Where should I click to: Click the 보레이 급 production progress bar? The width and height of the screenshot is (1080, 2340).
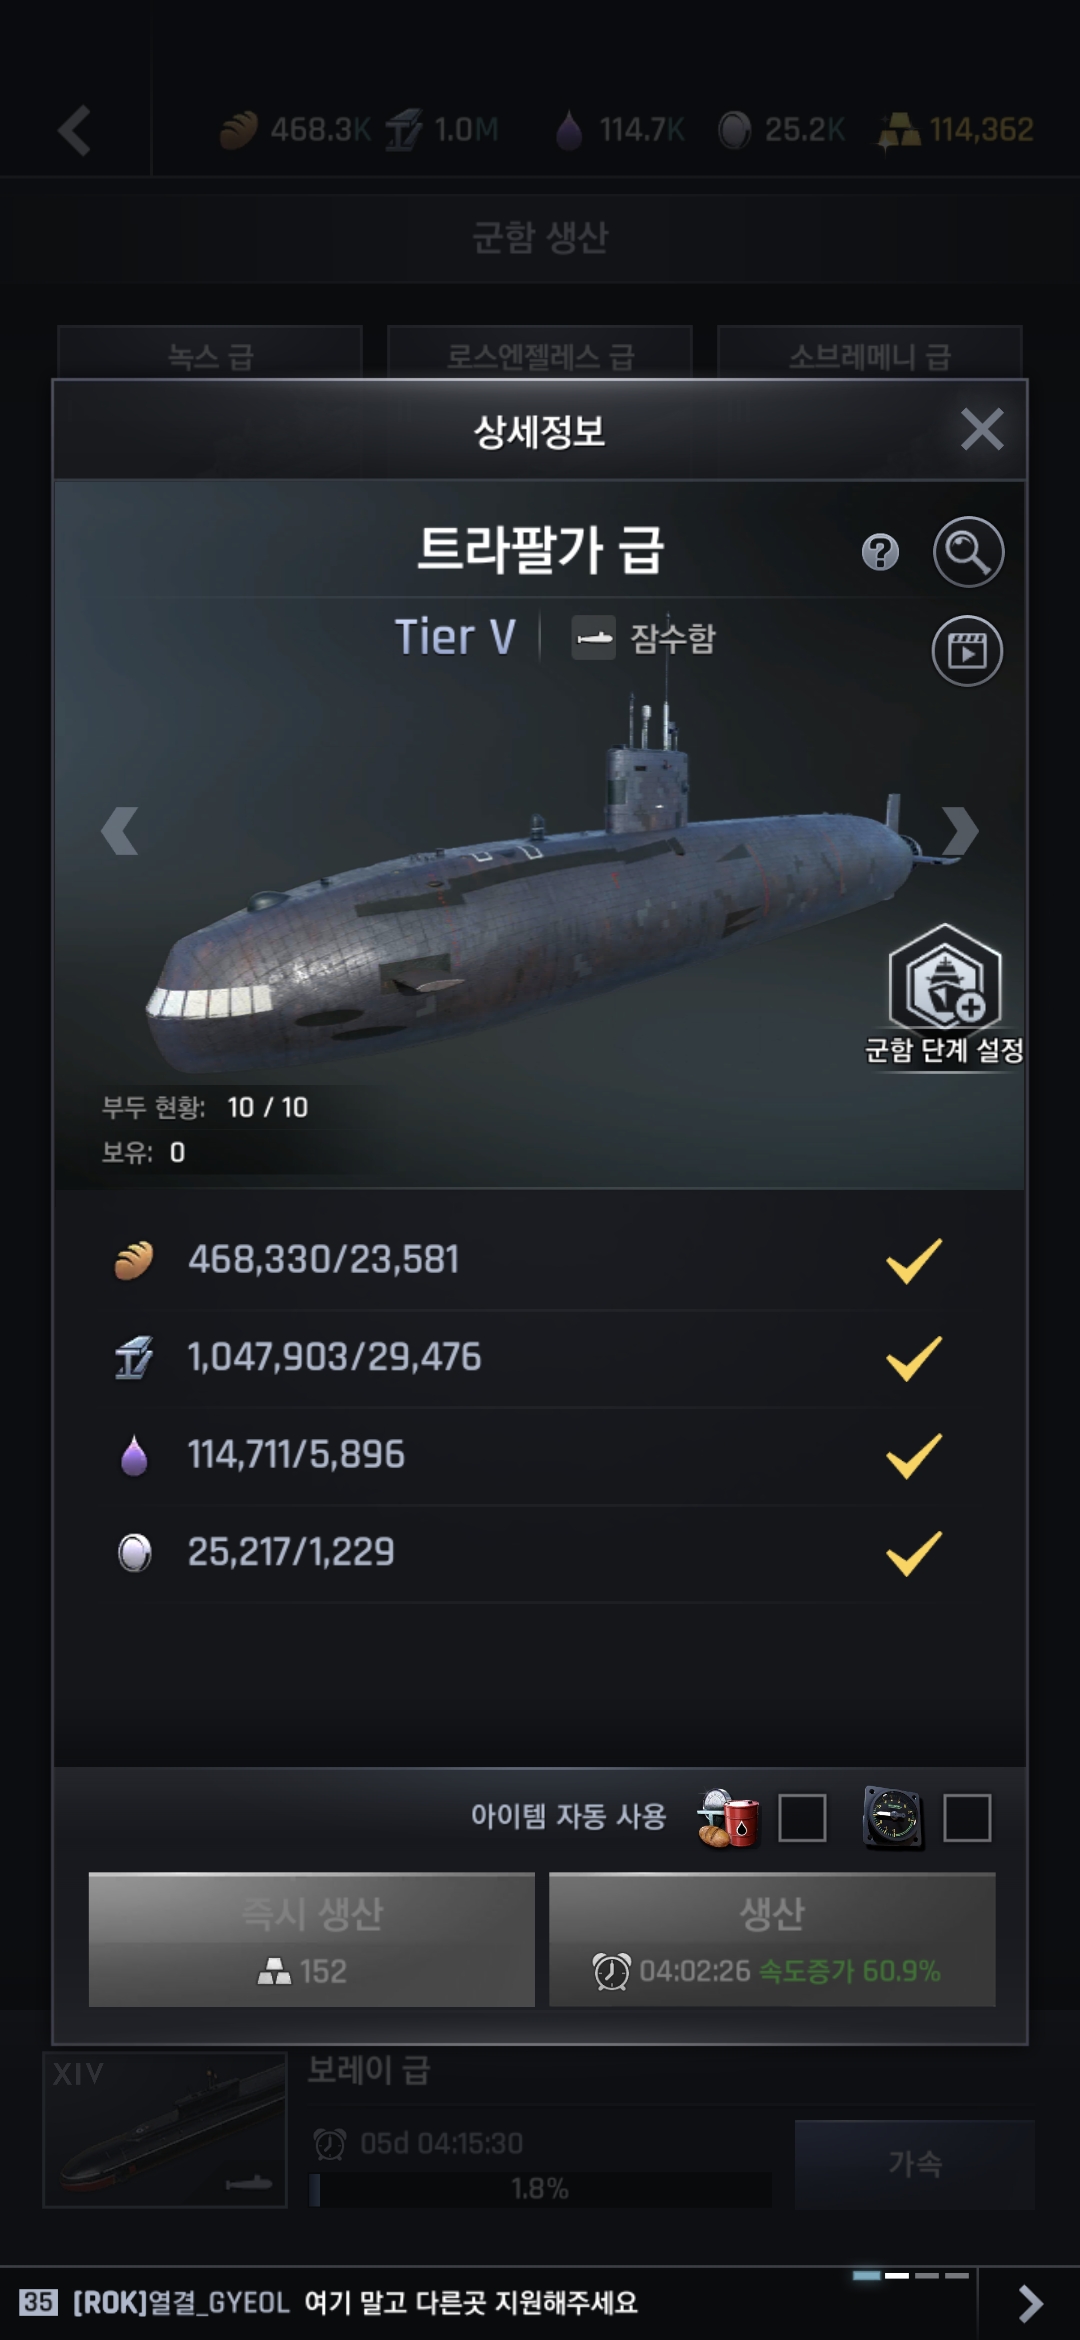(540, 2189)
